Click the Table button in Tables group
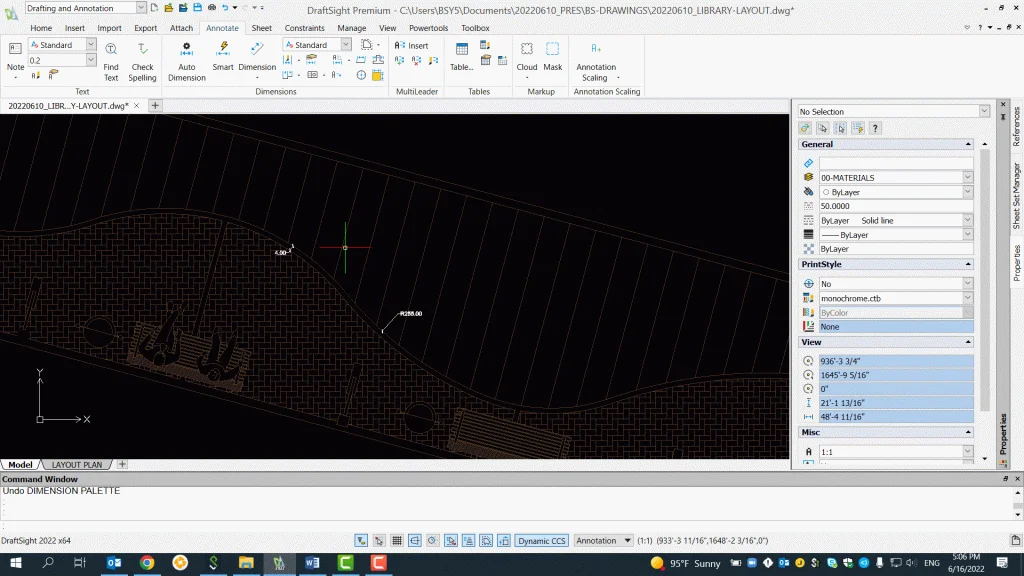1024x576 pixels. (x=461, y=55)
